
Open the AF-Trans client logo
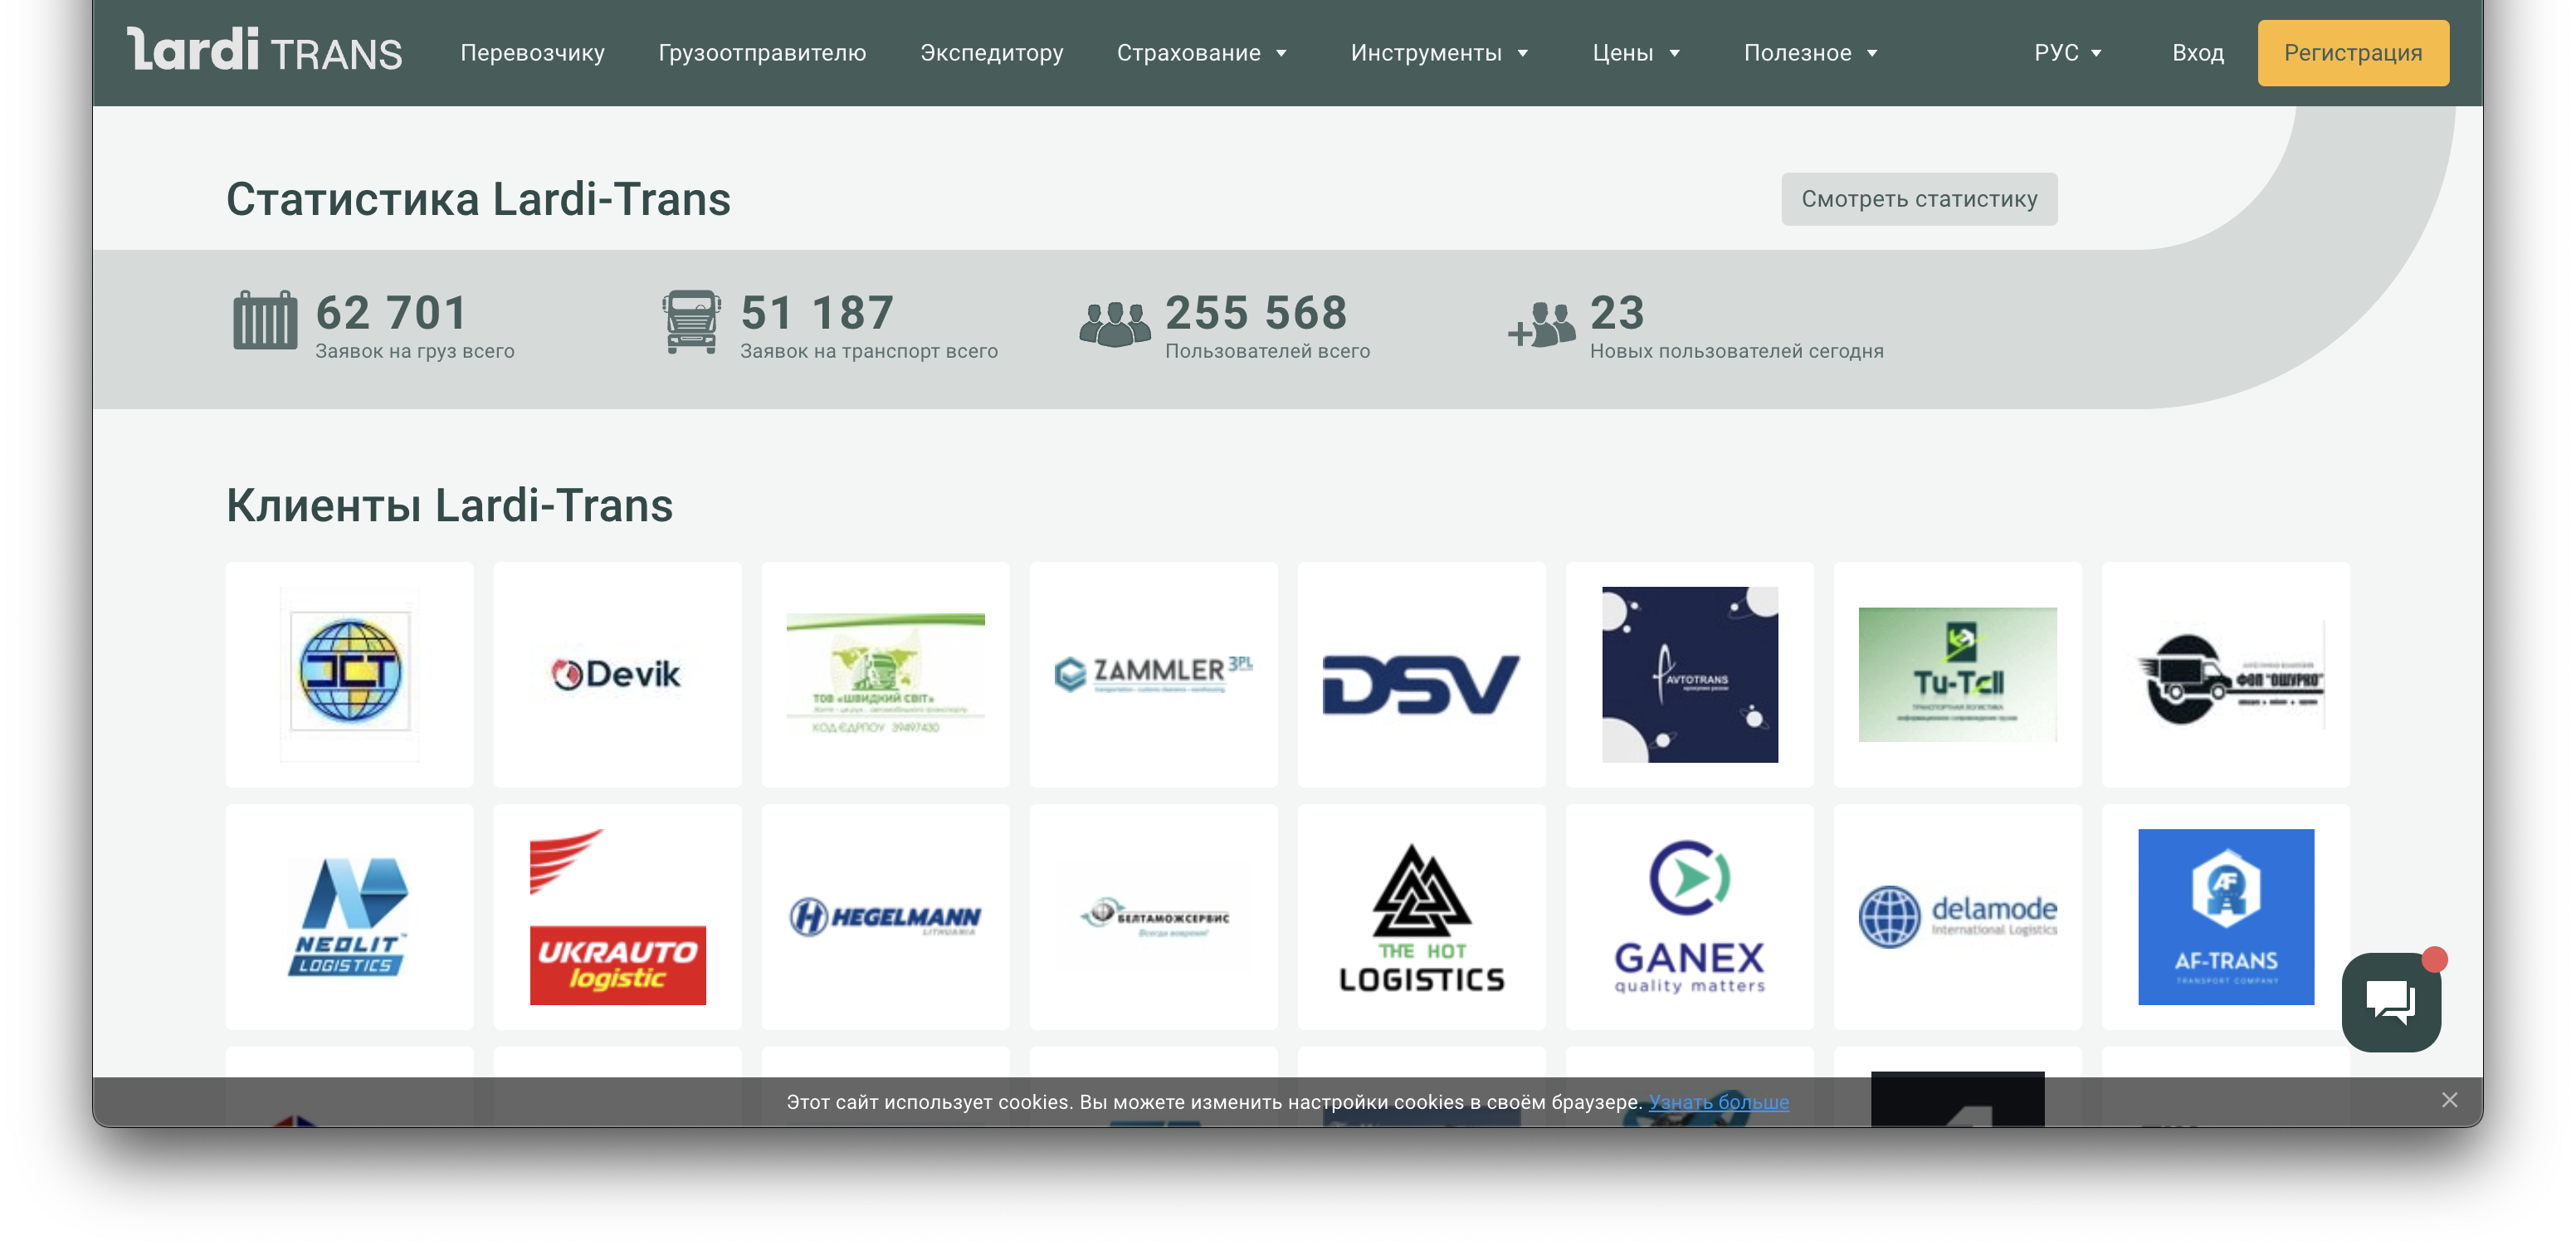pos(2225,917)
